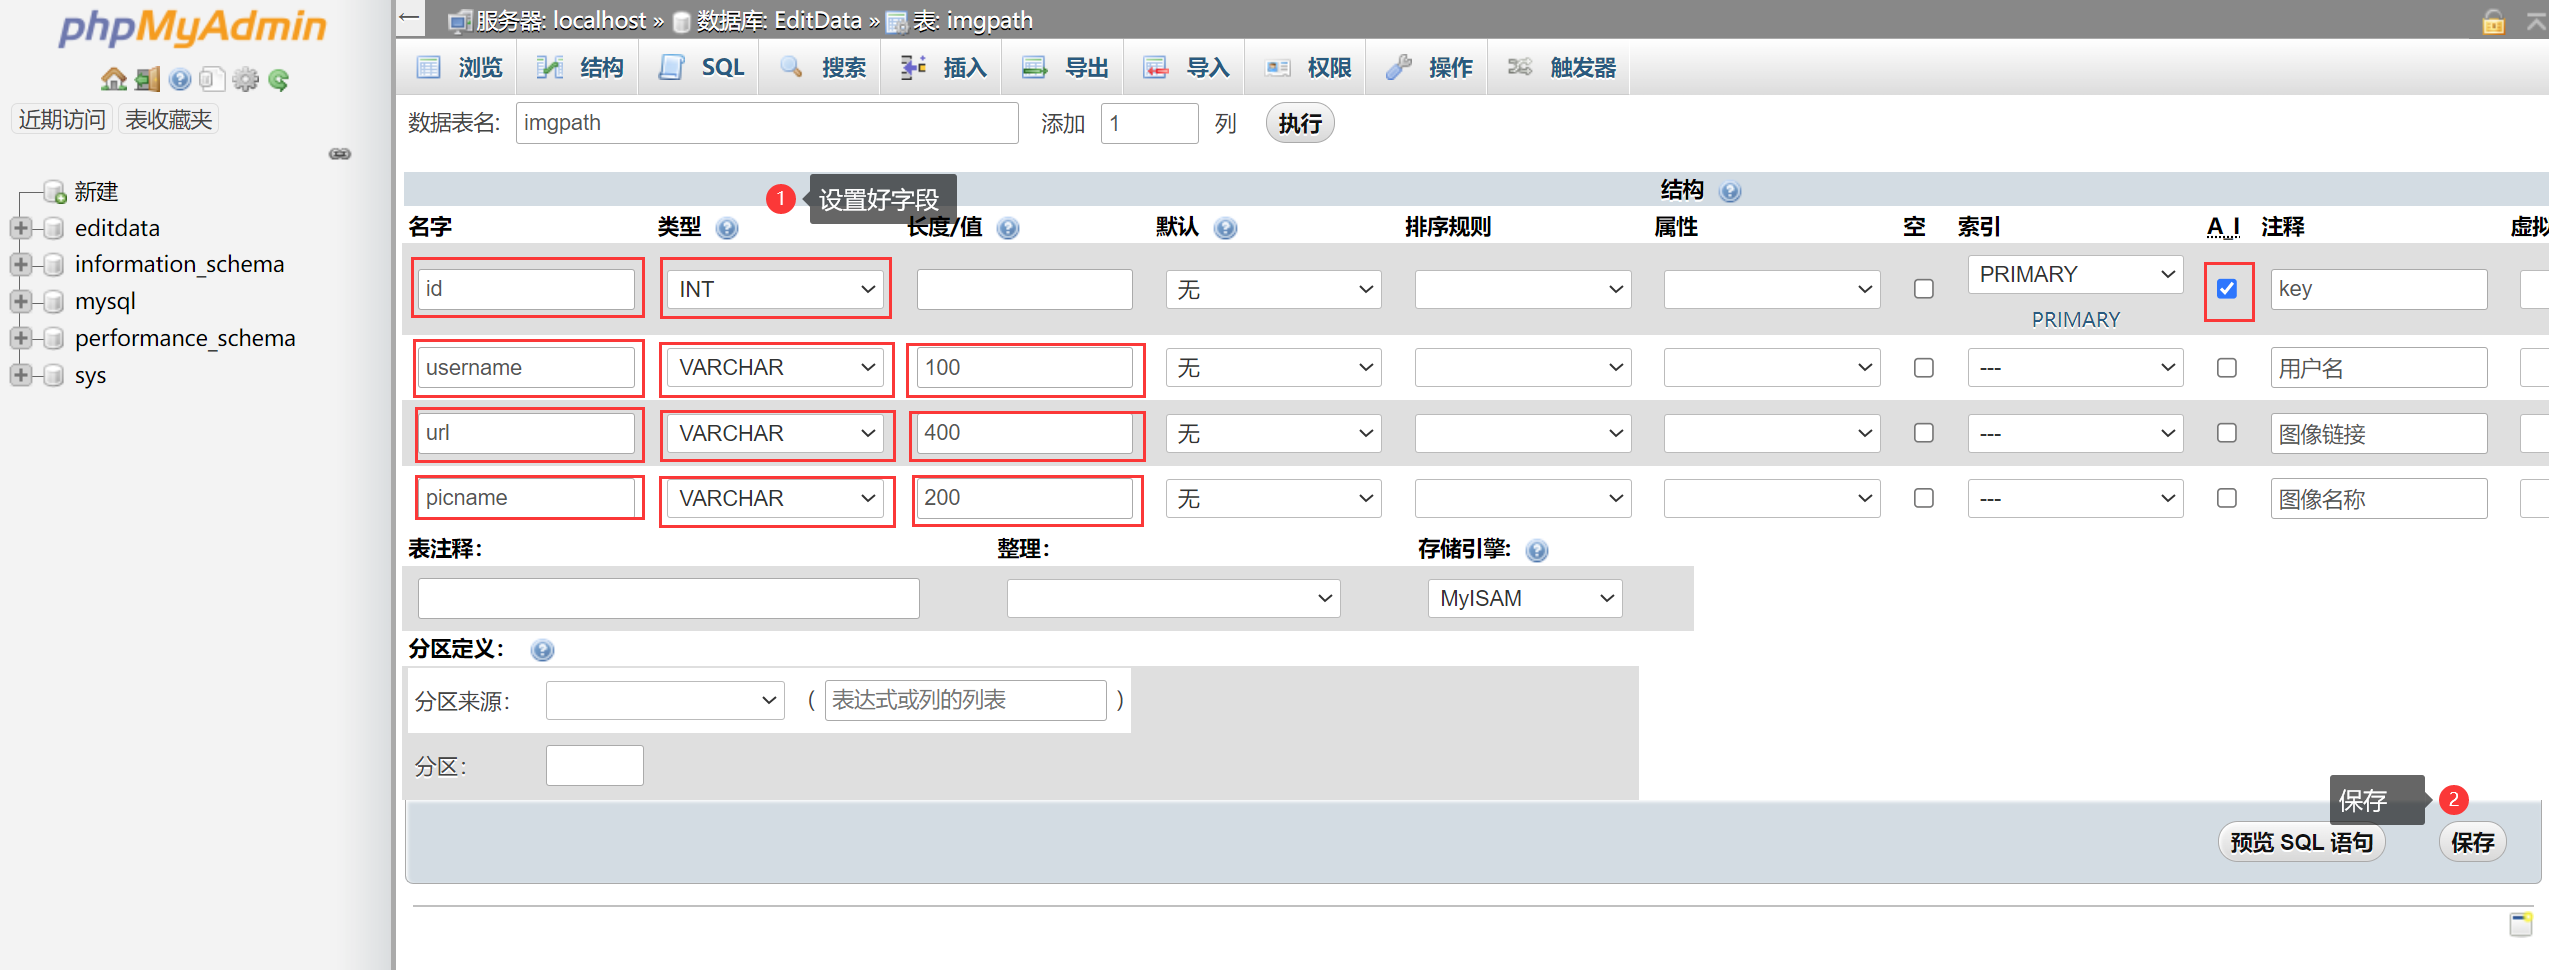Go to the home page icon
Screen dimensions: 2549x970
point(113,79)
